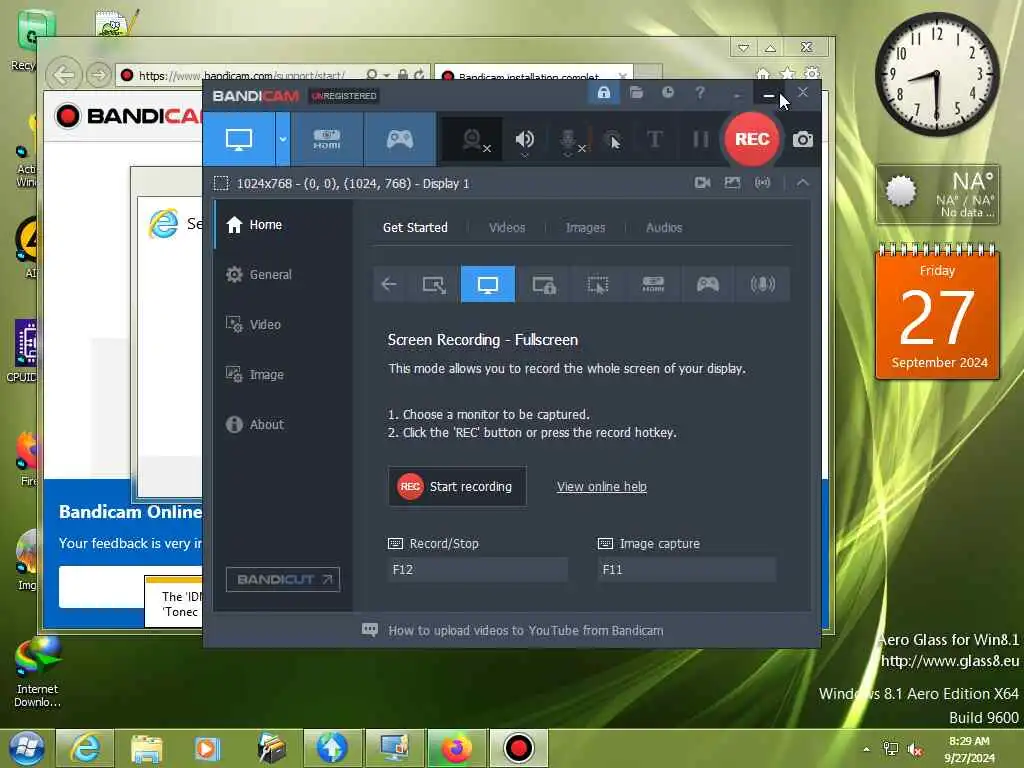Open Image settings in sidebar
Image resolution: width=1024 pixels, height=768 pixels.
click(283, 374)
